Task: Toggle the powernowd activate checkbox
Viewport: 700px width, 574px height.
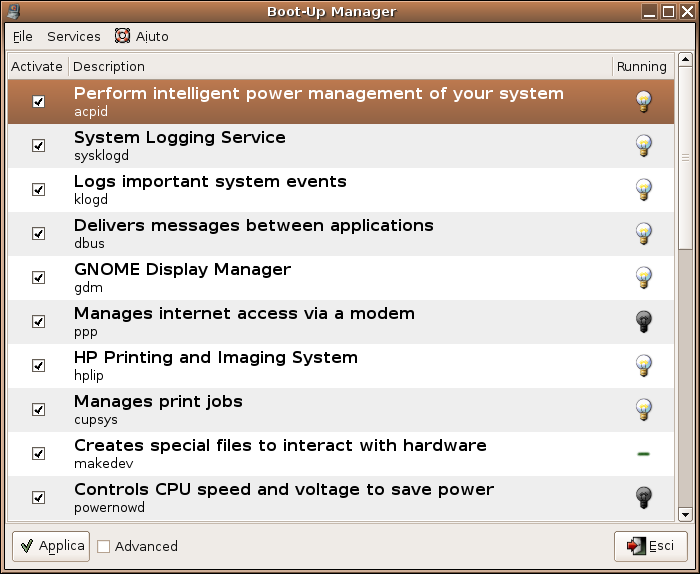Action: (38, 497)
